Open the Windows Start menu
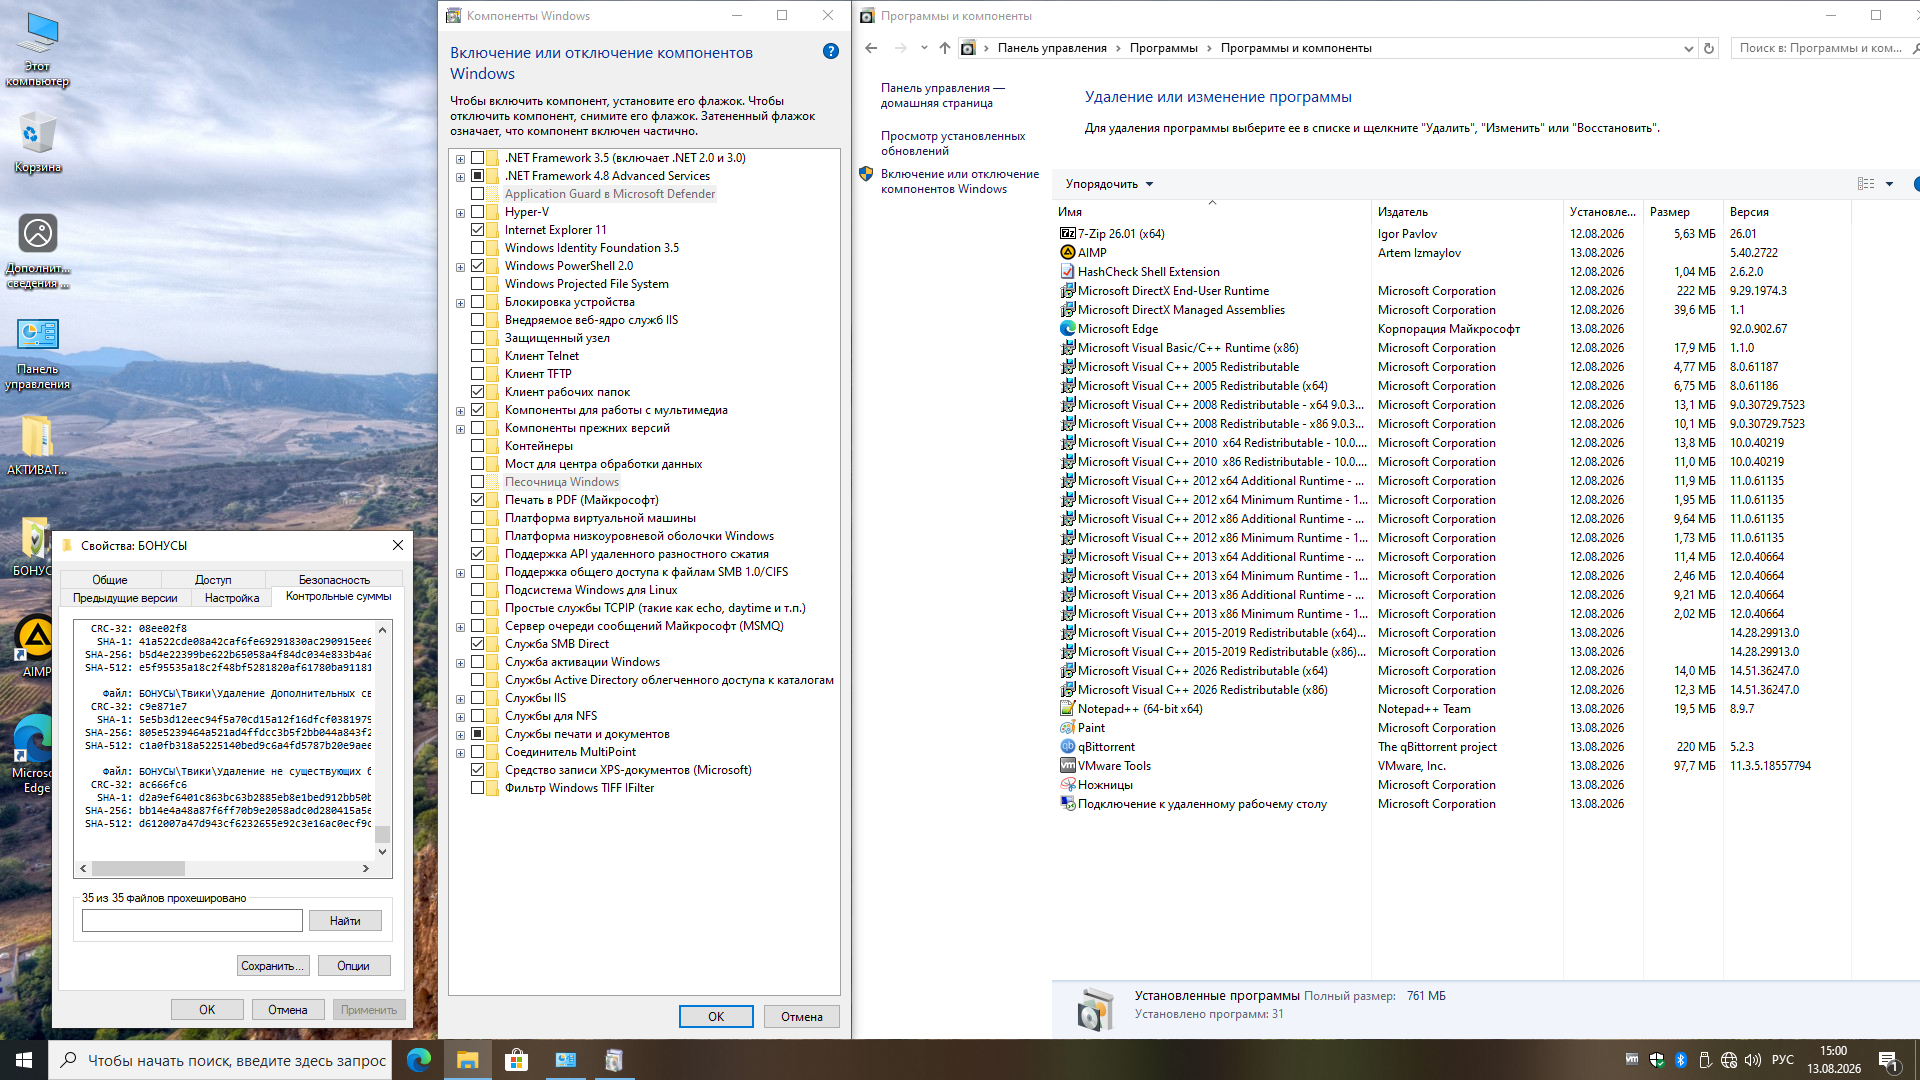The width and height of the screenshot is (1920, 1080). point(24,1060)
